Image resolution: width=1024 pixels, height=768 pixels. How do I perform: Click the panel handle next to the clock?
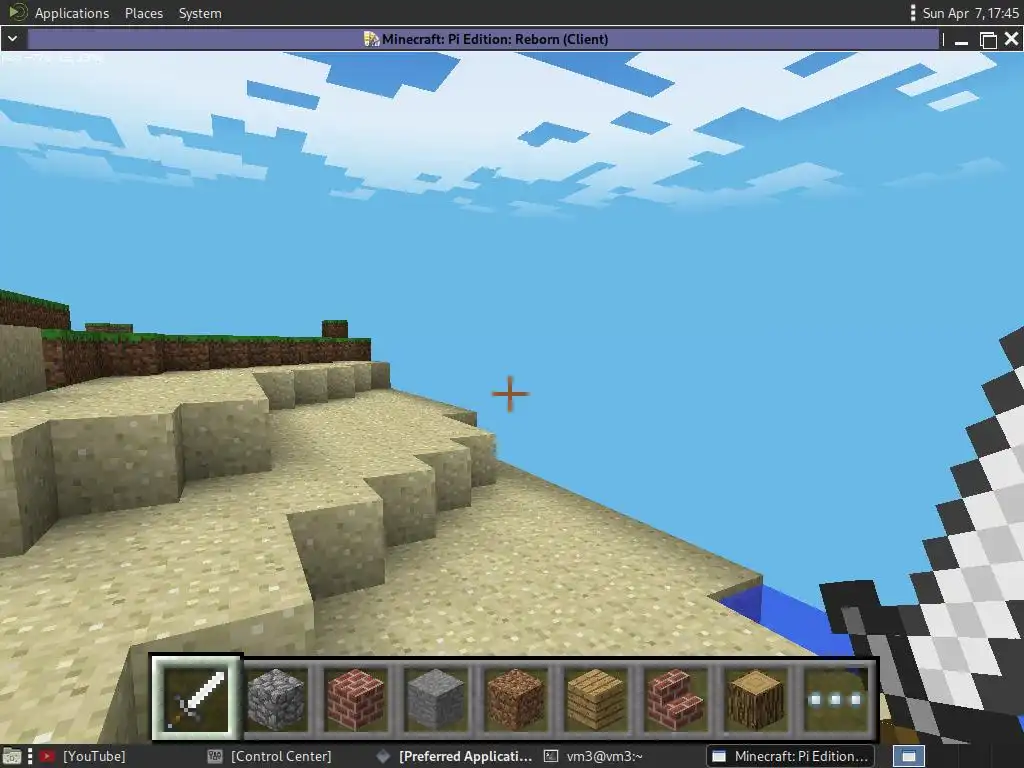click(x=912, y=13)
